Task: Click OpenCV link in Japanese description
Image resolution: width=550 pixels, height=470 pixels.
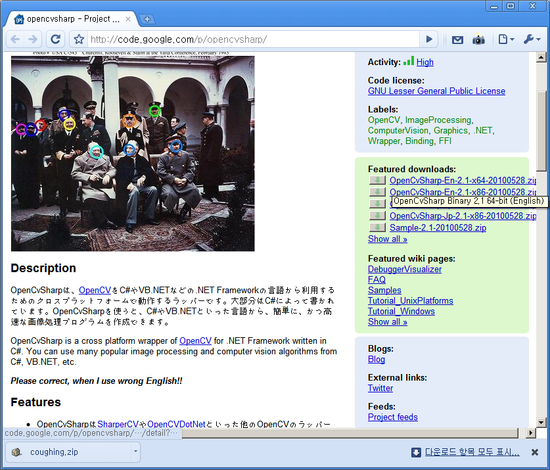Action: (x=95, y=290)
